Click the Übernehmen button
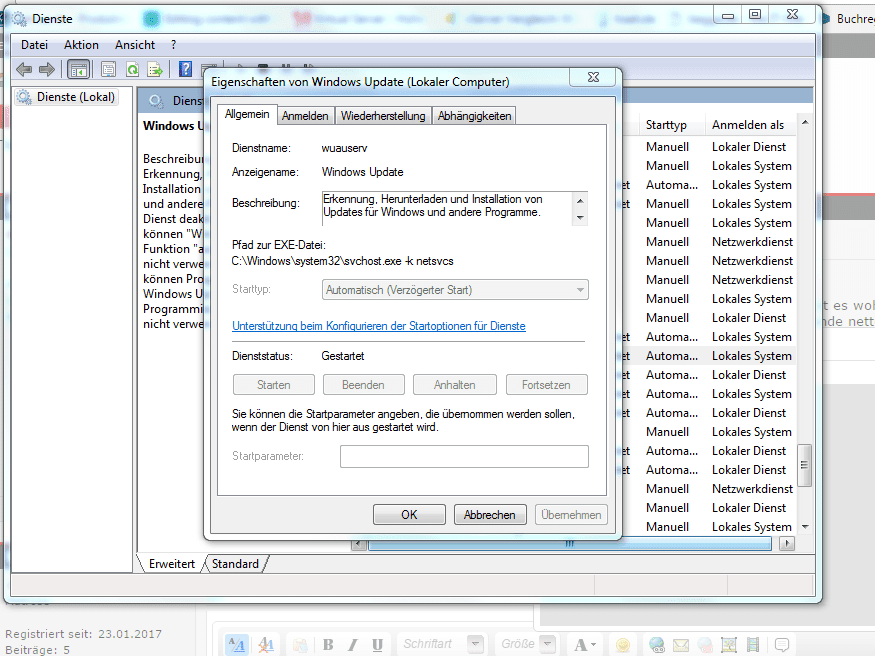Viewport: 875px width, 656px height. (571, 514)
